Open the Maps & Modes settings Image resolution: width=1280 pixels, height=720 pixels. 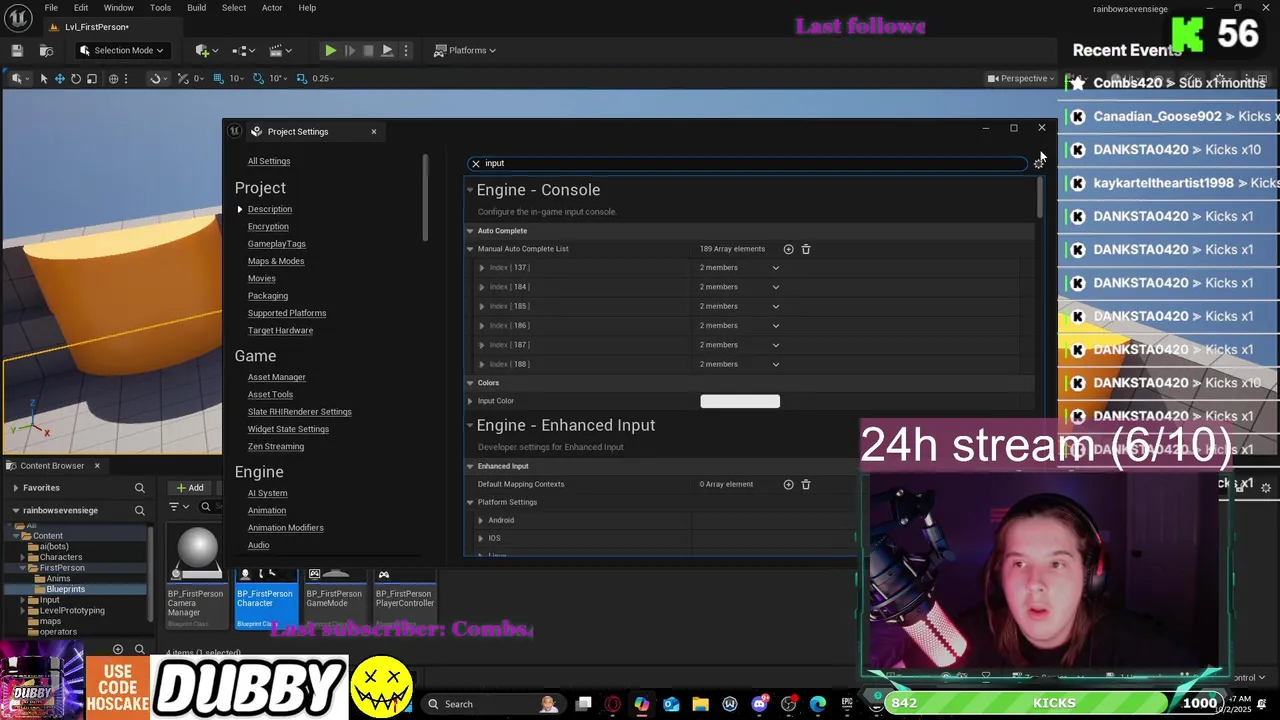pyautogui.click(x=276, y=261)
